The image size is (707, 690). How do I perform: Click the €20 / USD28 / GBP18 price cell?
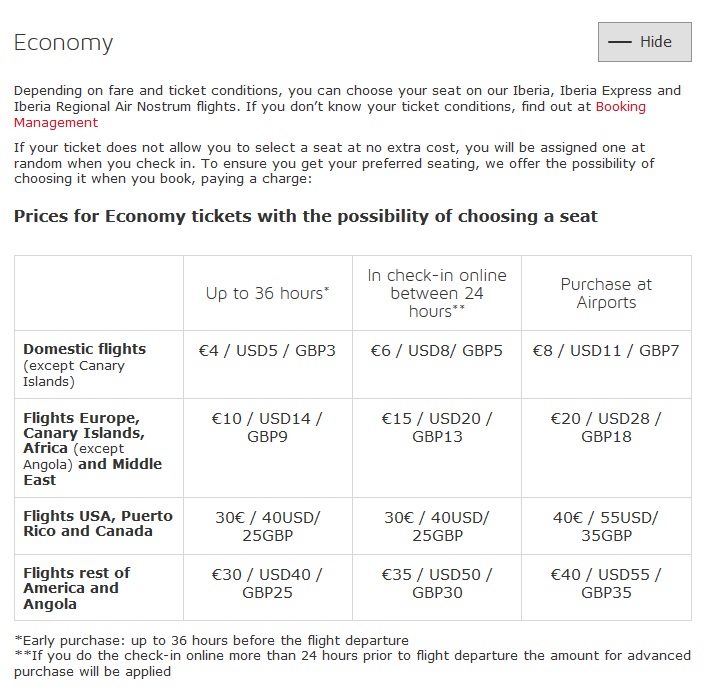[x=606, y=448]
